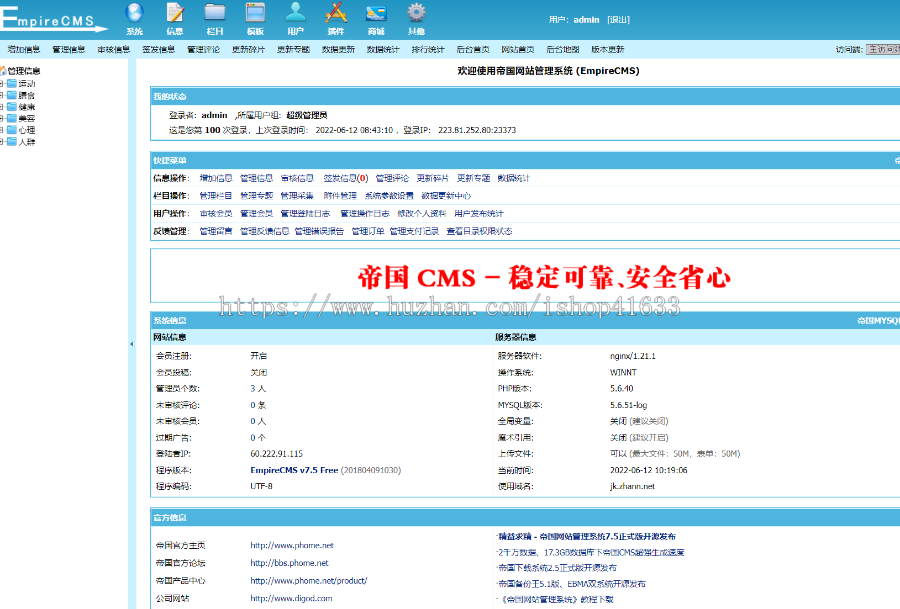Open the 商城 (Shop) card icon
This screenshot has width=900, height=609.
pos(376,13)
